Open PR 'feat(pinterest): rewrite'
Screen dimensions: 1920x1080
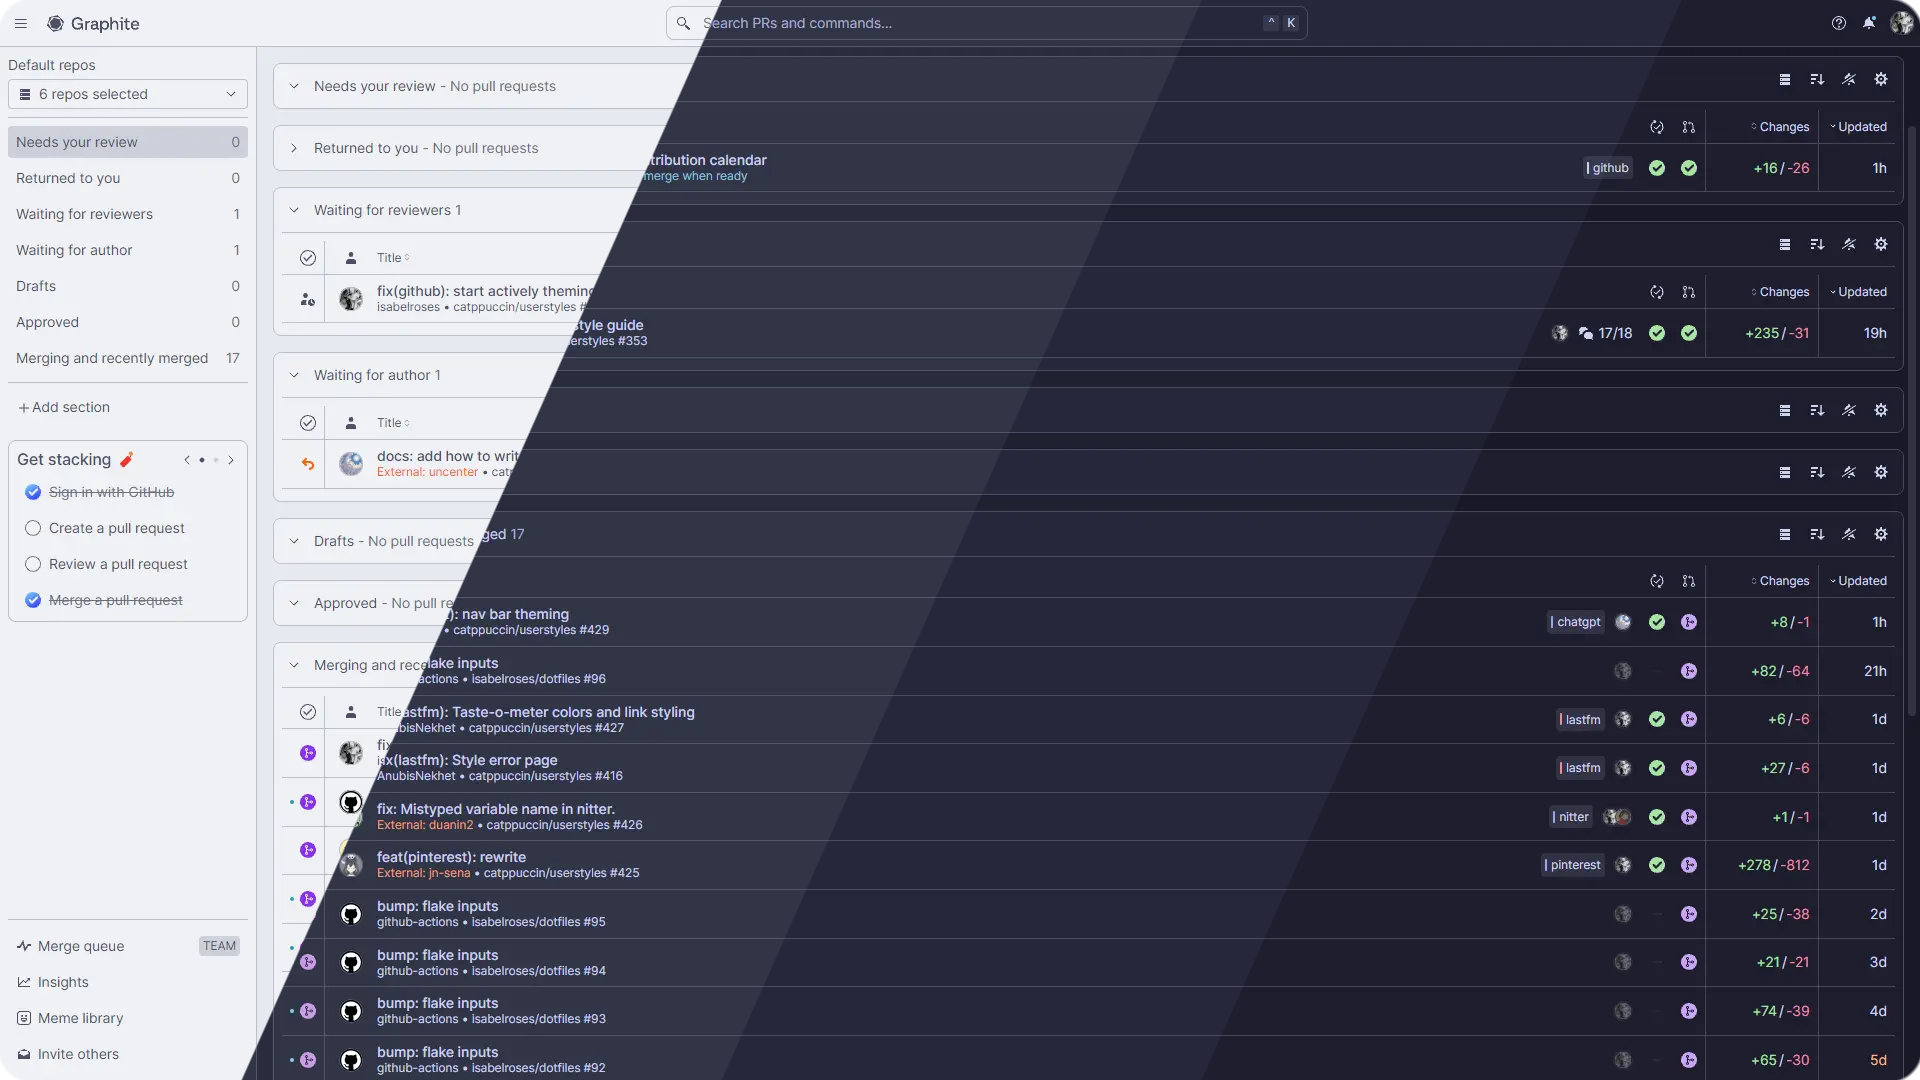click(x=451, y=857)
